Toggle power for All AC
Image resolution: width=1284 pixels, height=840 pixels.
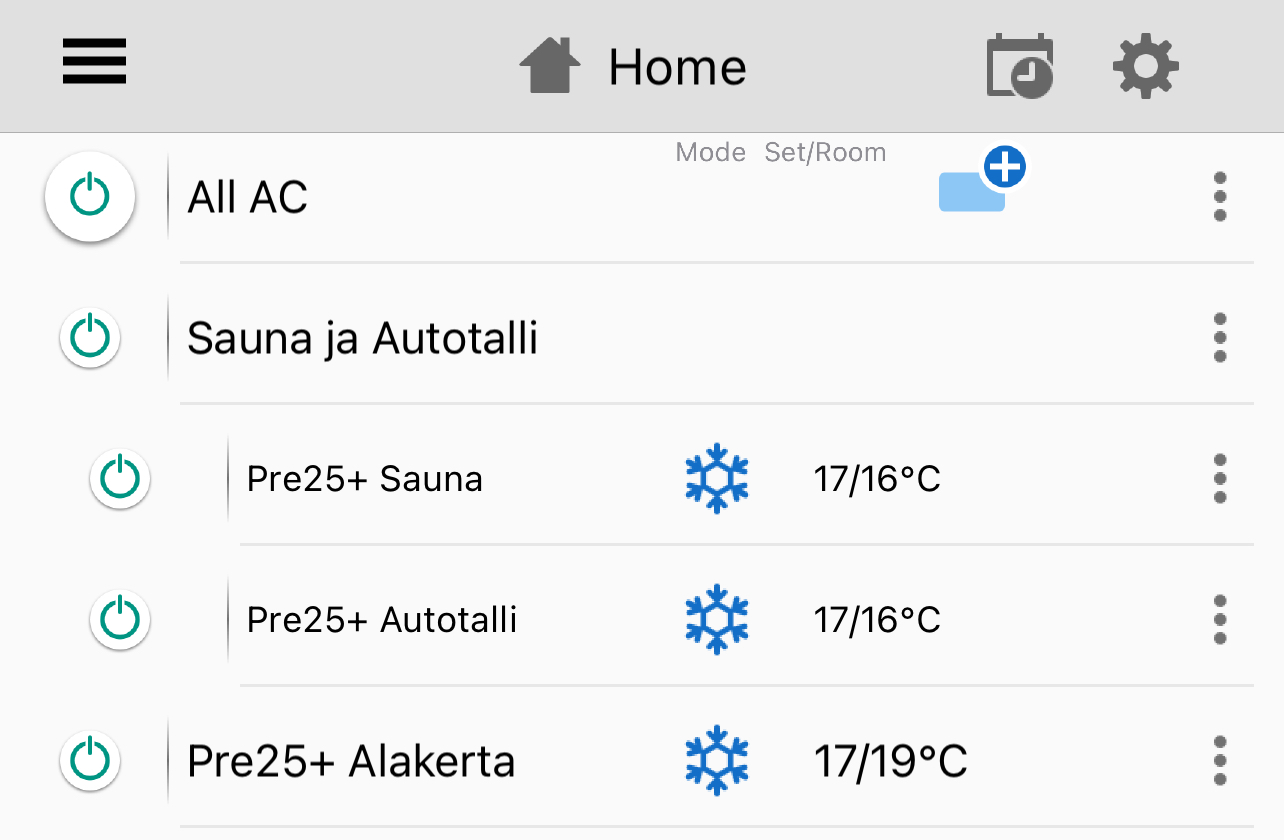point(90,197)
